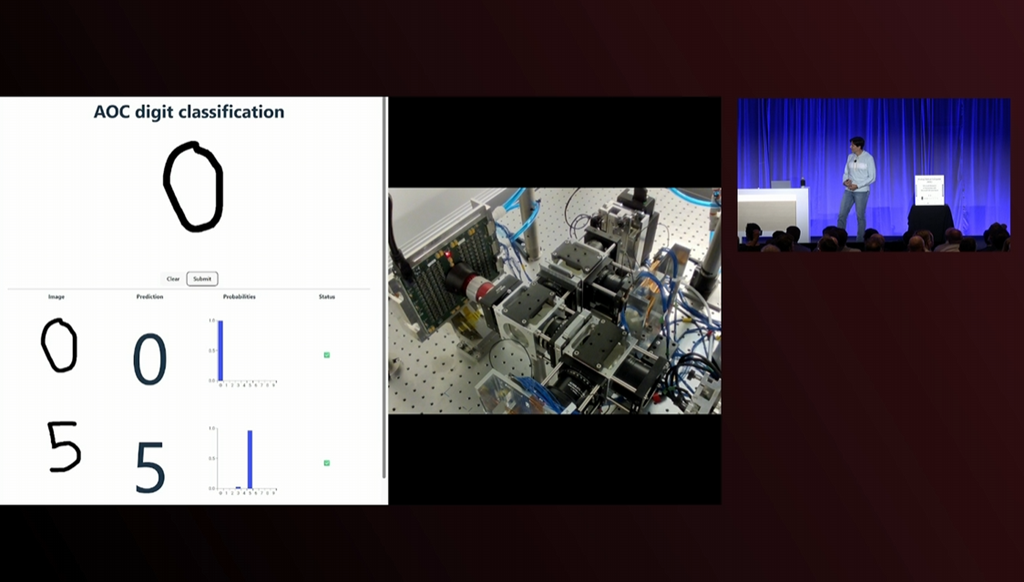Click the optical hardware camera feed
The image size is (1024, 582).
click(554, 300)
